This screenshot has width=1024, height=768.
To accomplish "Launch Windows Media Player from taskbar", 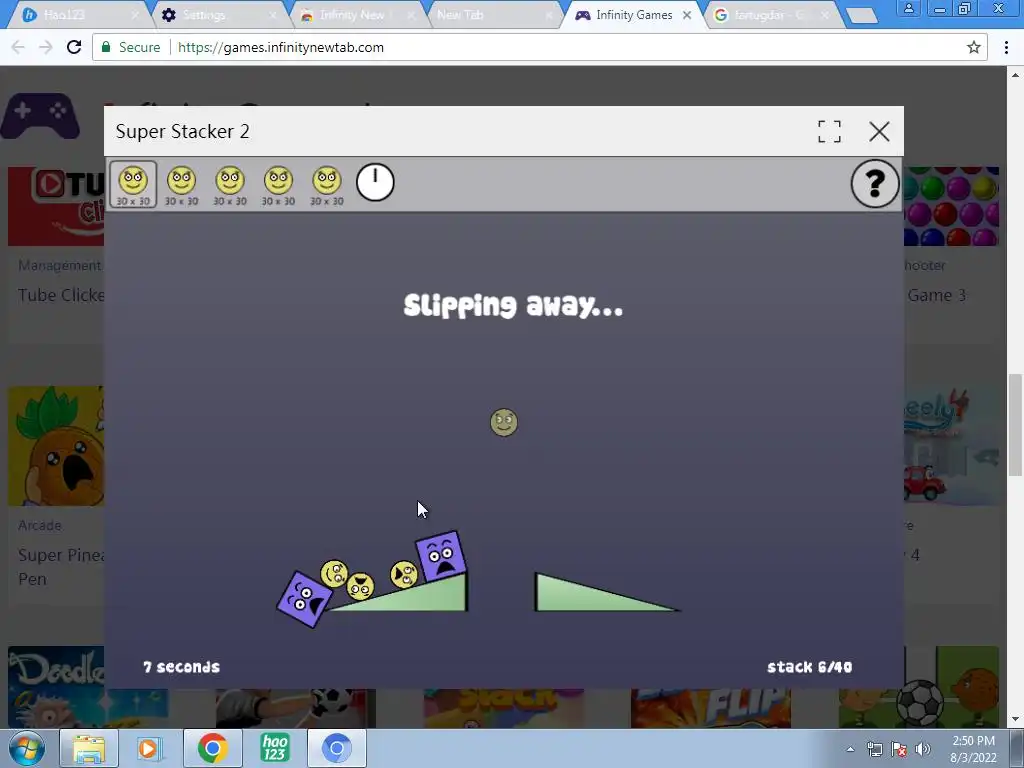I will coord(149,748).
